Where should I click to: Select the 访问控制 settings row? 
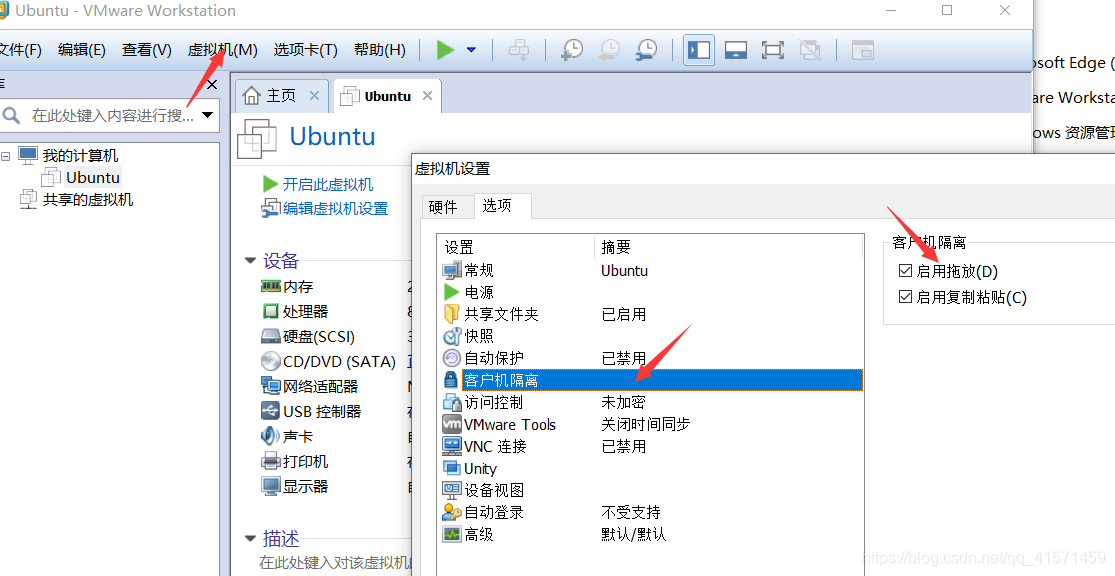[651, 402]
